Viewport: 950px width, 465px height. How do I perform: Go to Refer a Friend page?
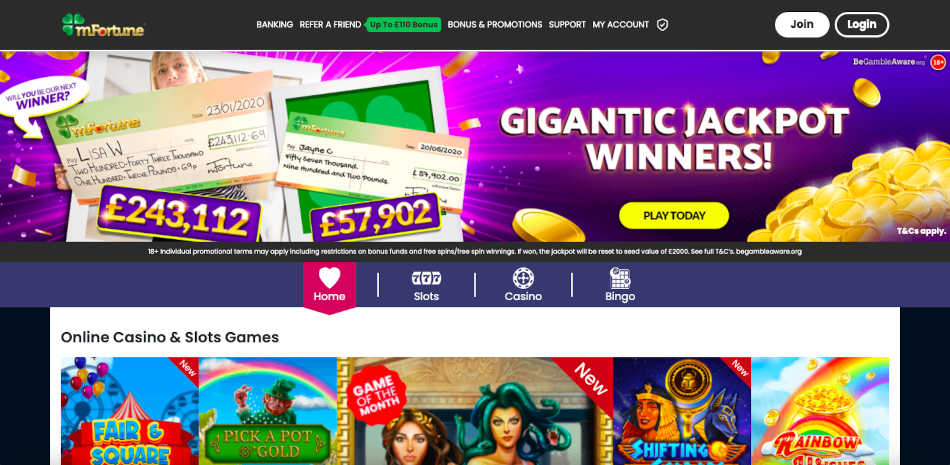pos(330,25)
